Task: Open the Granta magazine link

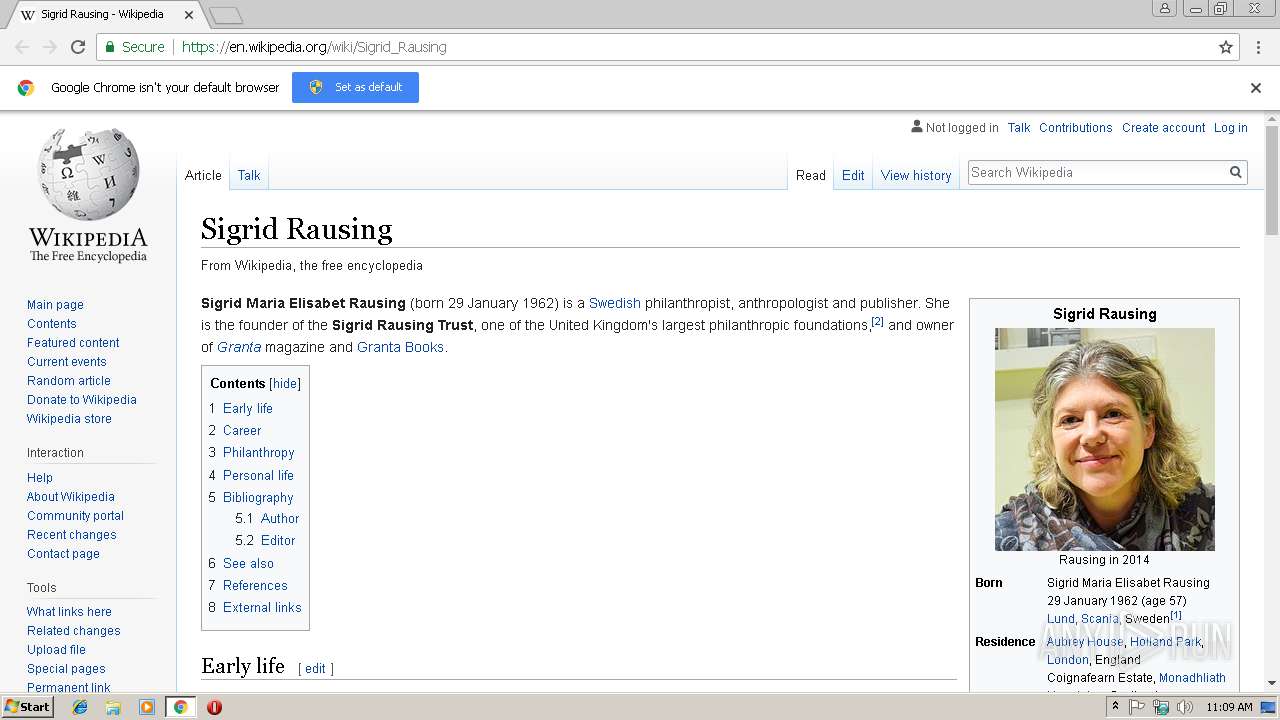Action: coord(239,347)
